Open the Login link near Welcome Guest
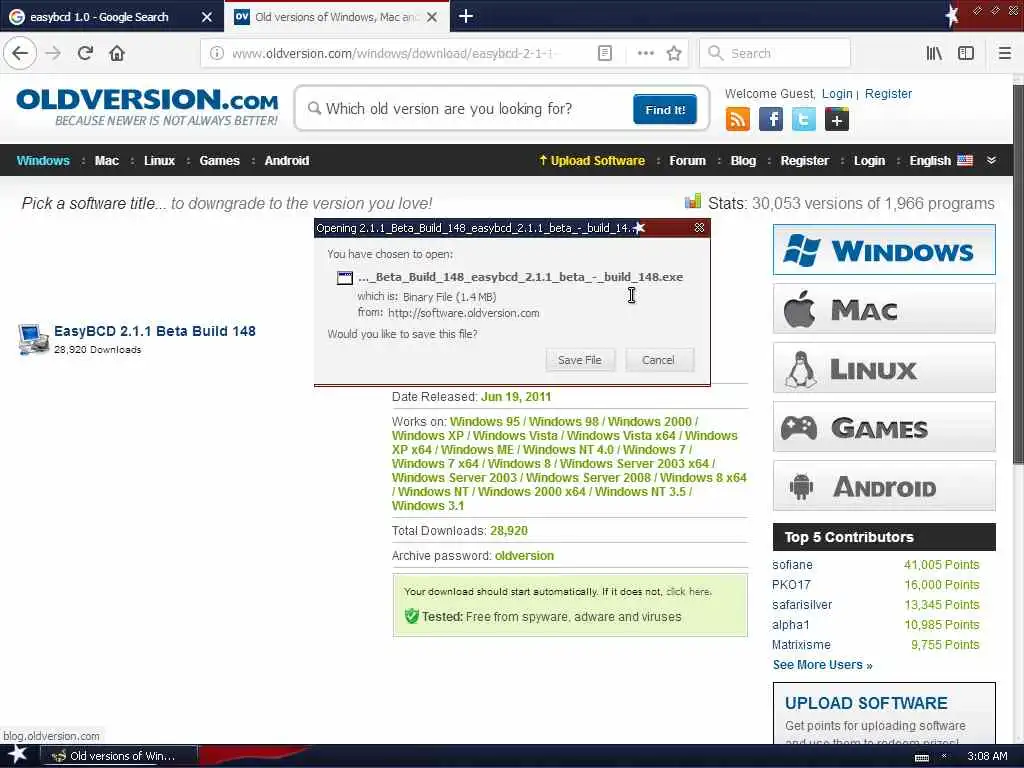The image size is (1024, 768). pos(837,94)
